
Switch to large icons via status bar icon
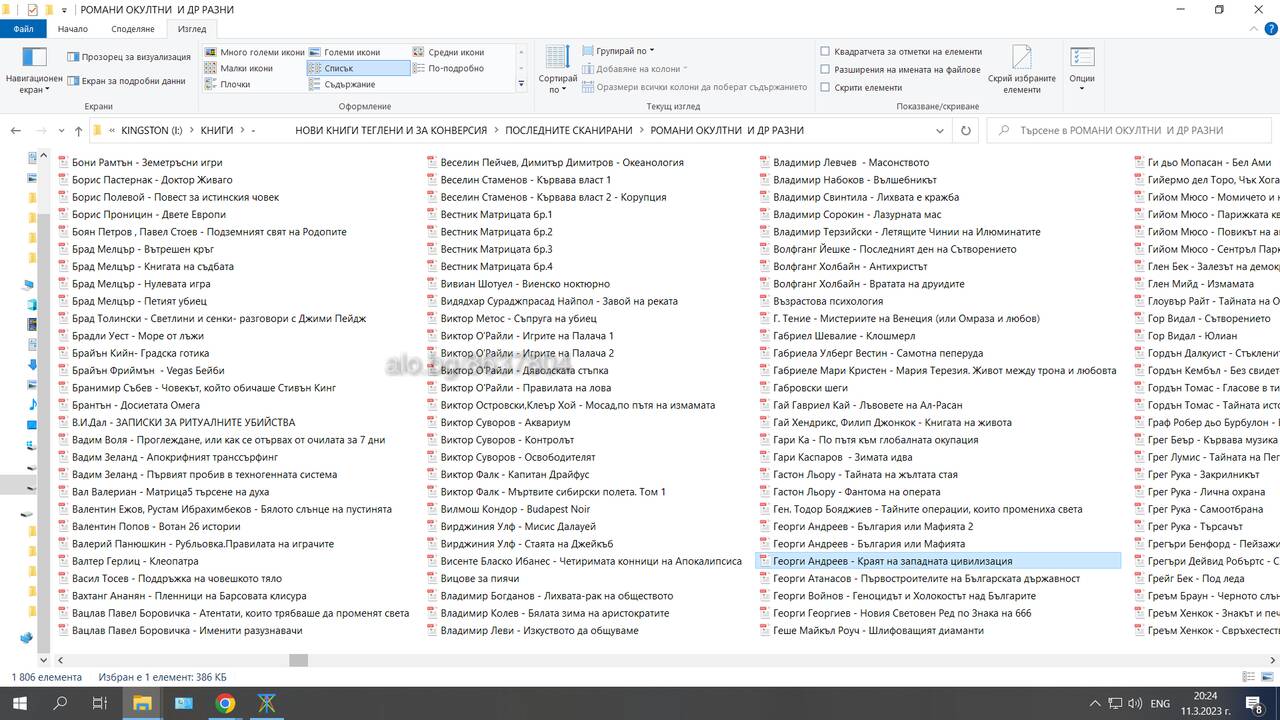pyautogui.click(x=1266, y=678)
